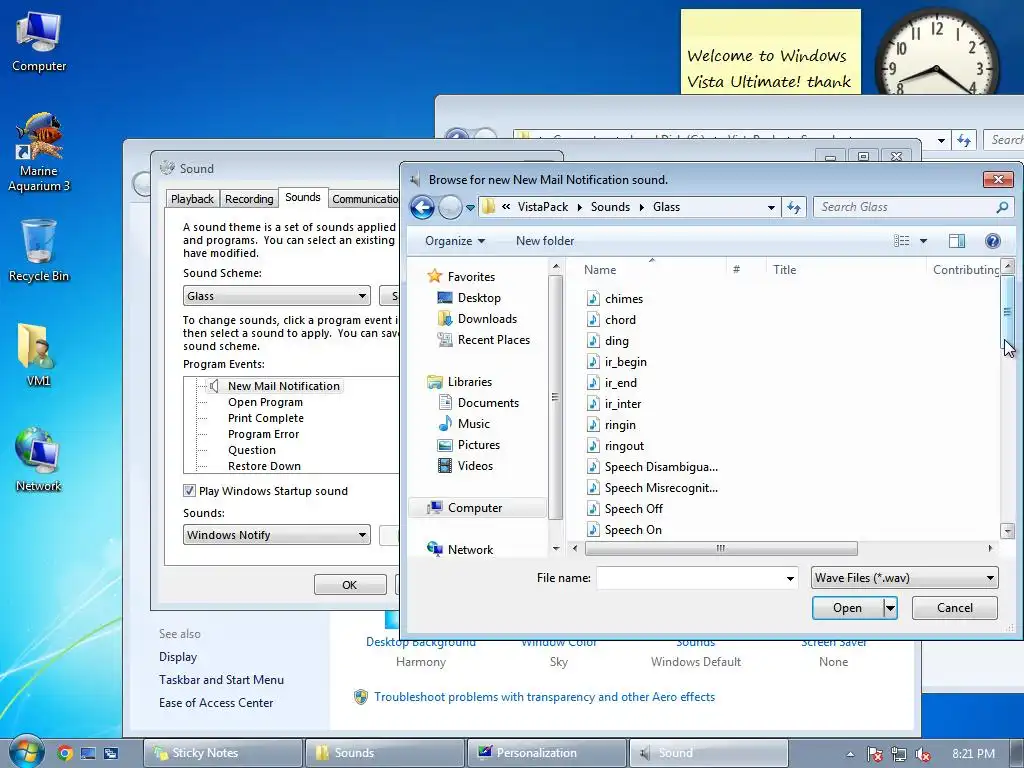Viewport: 1024px width, 768px height.
Task: Open the Wave Files type dropdown
Action: (904, 577)
